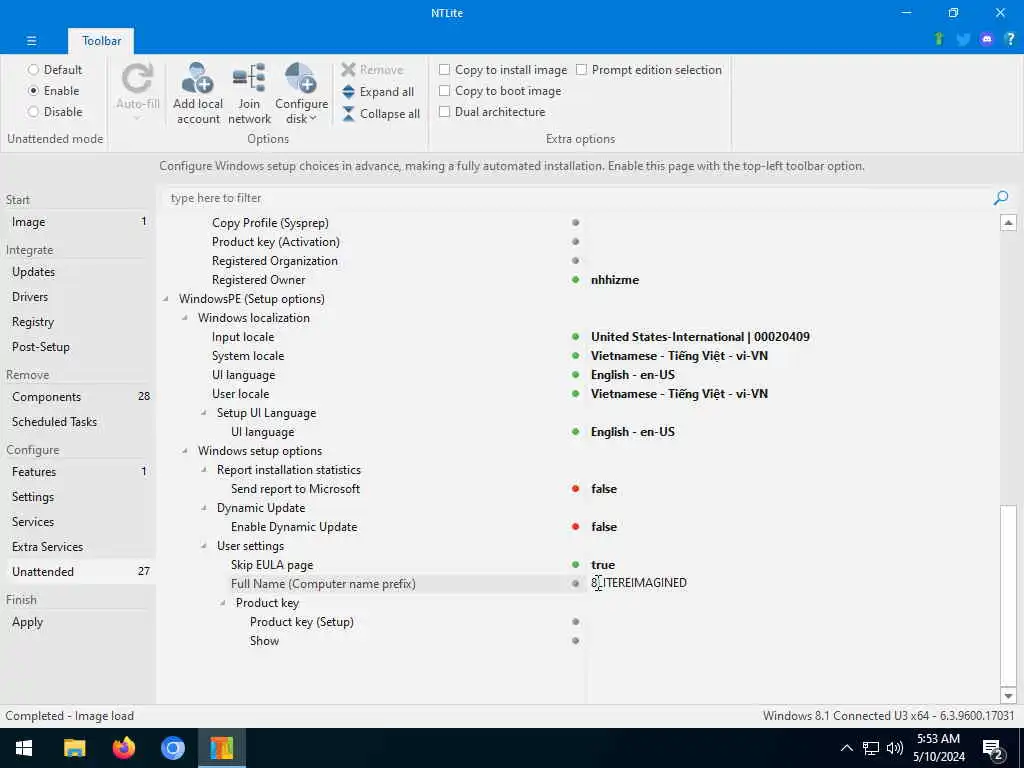Open the Image page in sidebar
1024x768 pixels.
[78, 222]
